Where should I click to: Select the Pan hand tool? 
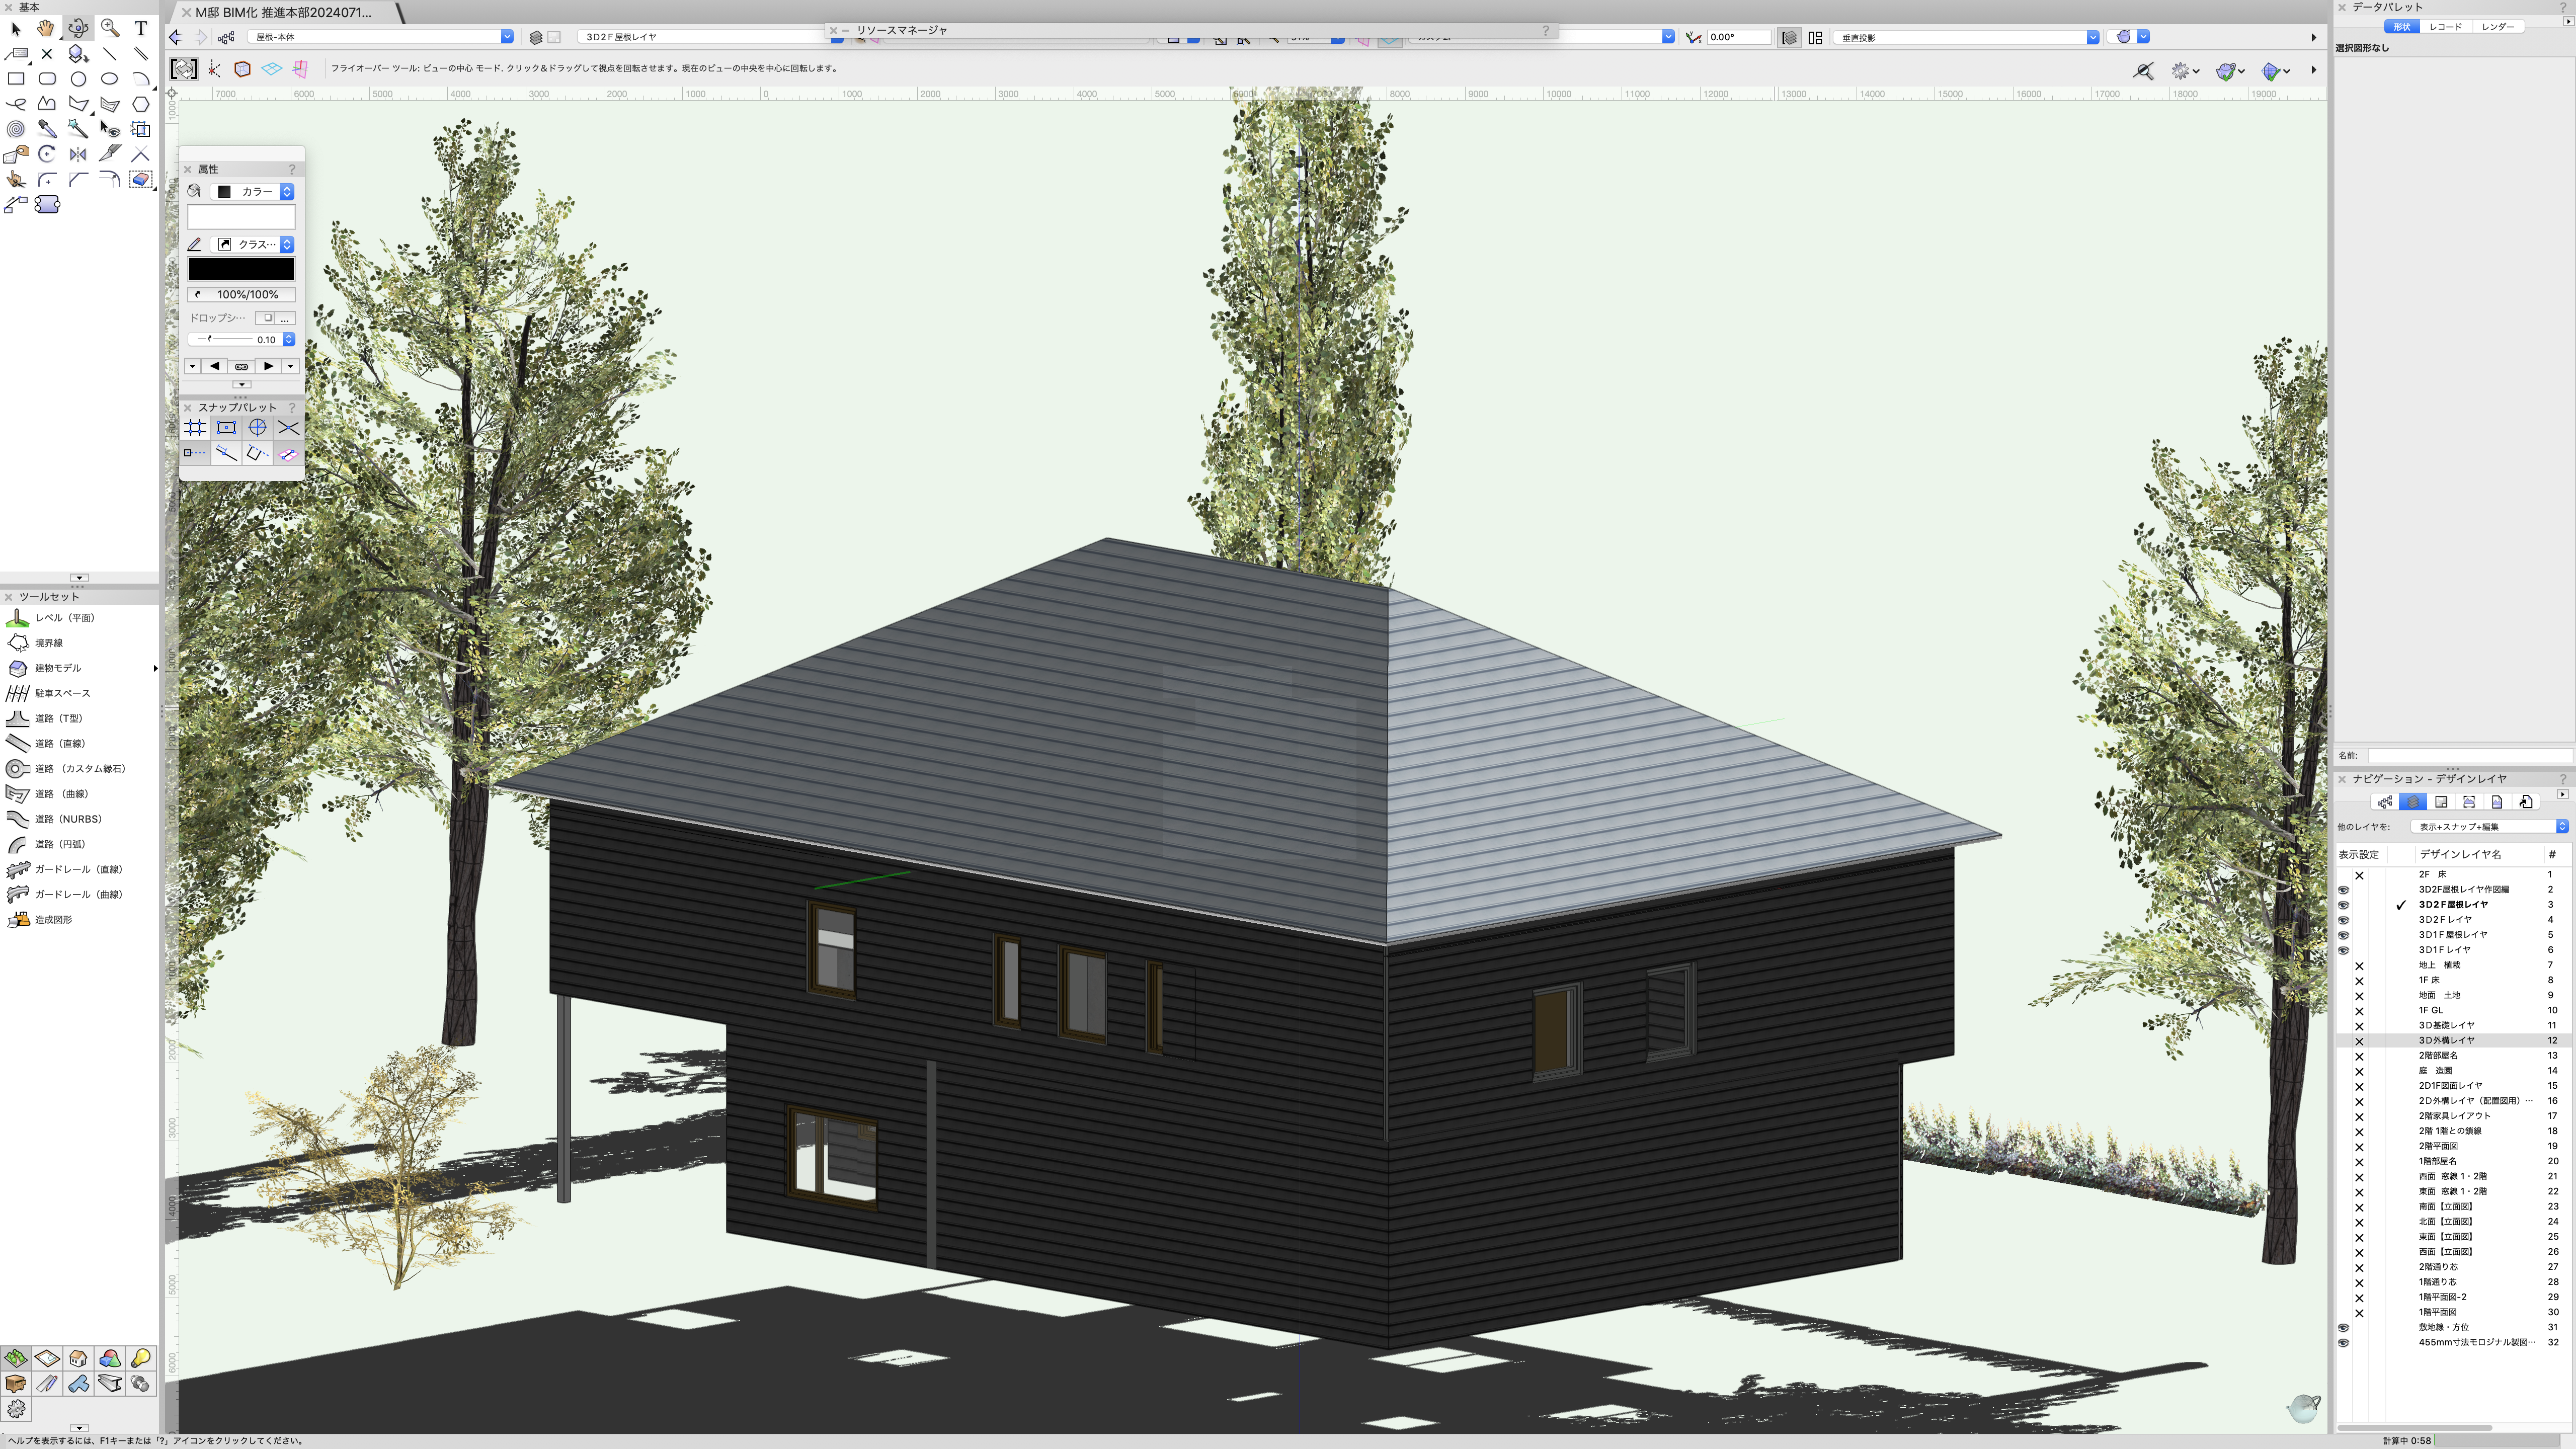pos(46,28)
